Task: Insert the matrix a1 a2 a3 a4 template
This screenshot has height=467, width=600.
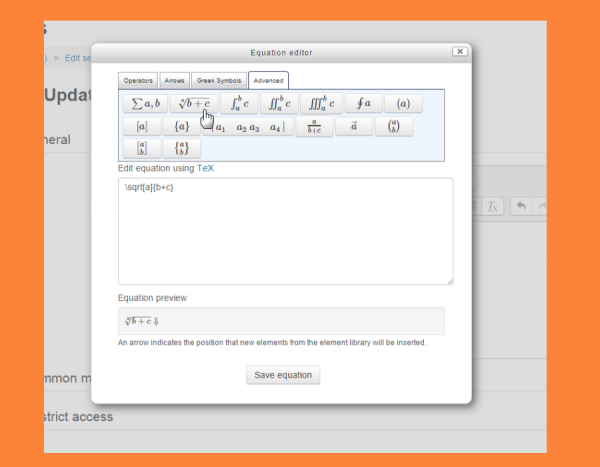Action: coord(250,127)
